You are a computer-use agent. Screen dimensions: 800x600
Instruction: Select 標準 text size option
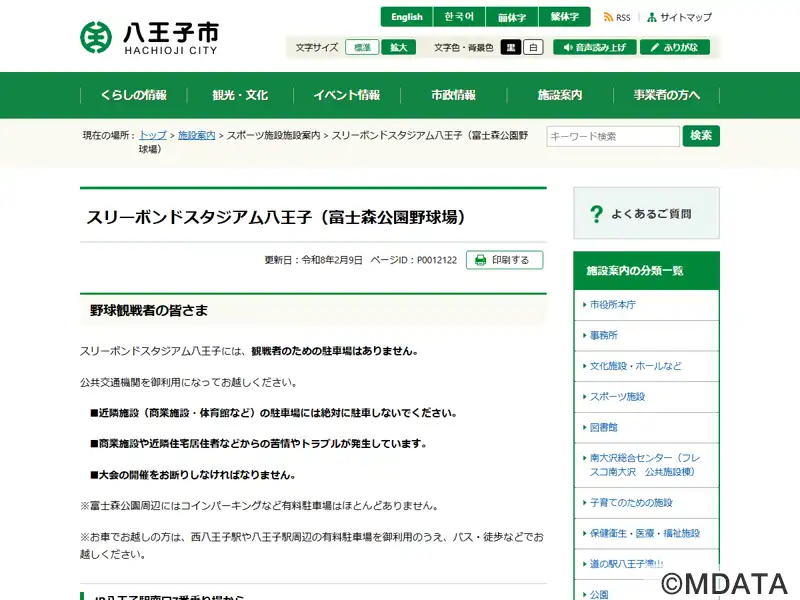[362, 47]
